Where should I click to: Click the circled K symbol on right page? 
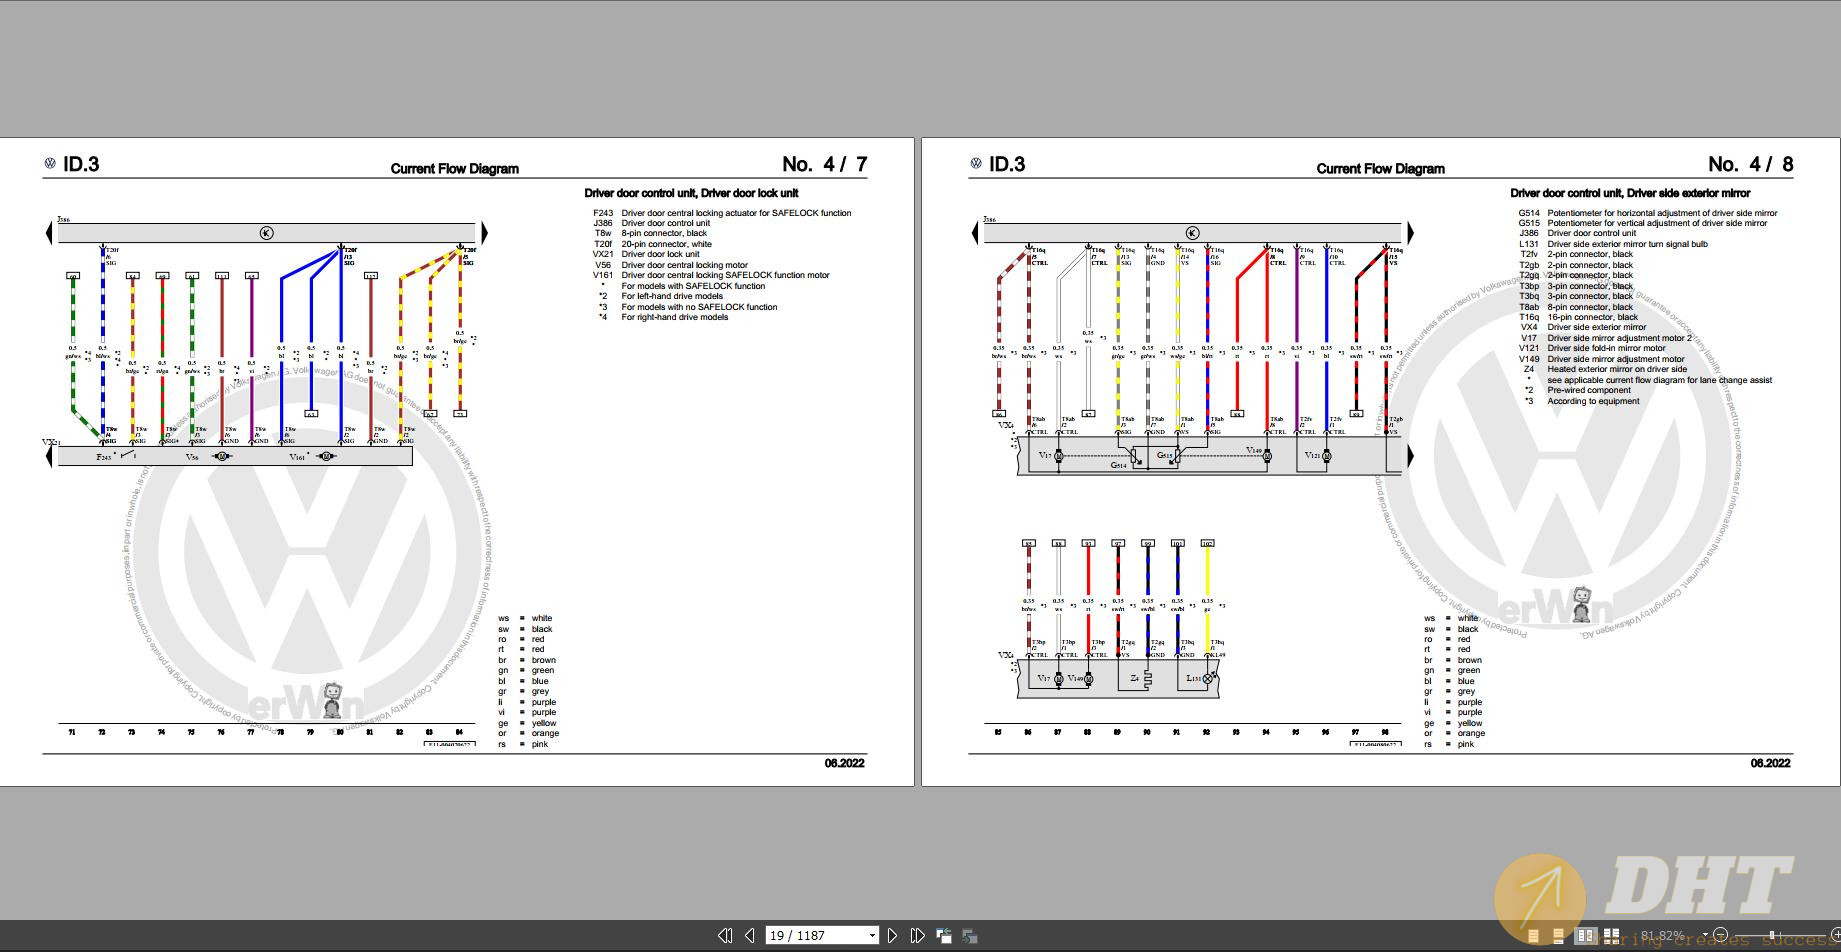click(1190, 233)
